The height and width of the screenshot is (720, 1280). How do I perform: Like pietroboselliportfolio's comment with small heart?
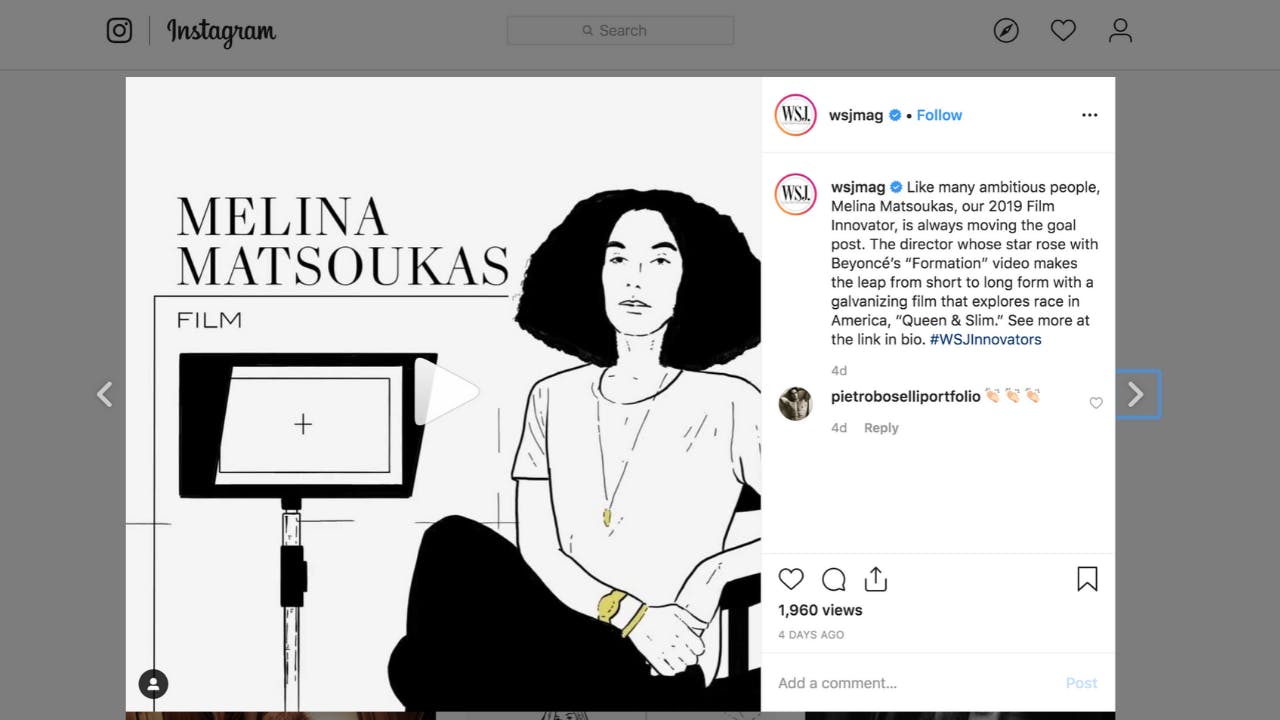(x=1096, y=403)
